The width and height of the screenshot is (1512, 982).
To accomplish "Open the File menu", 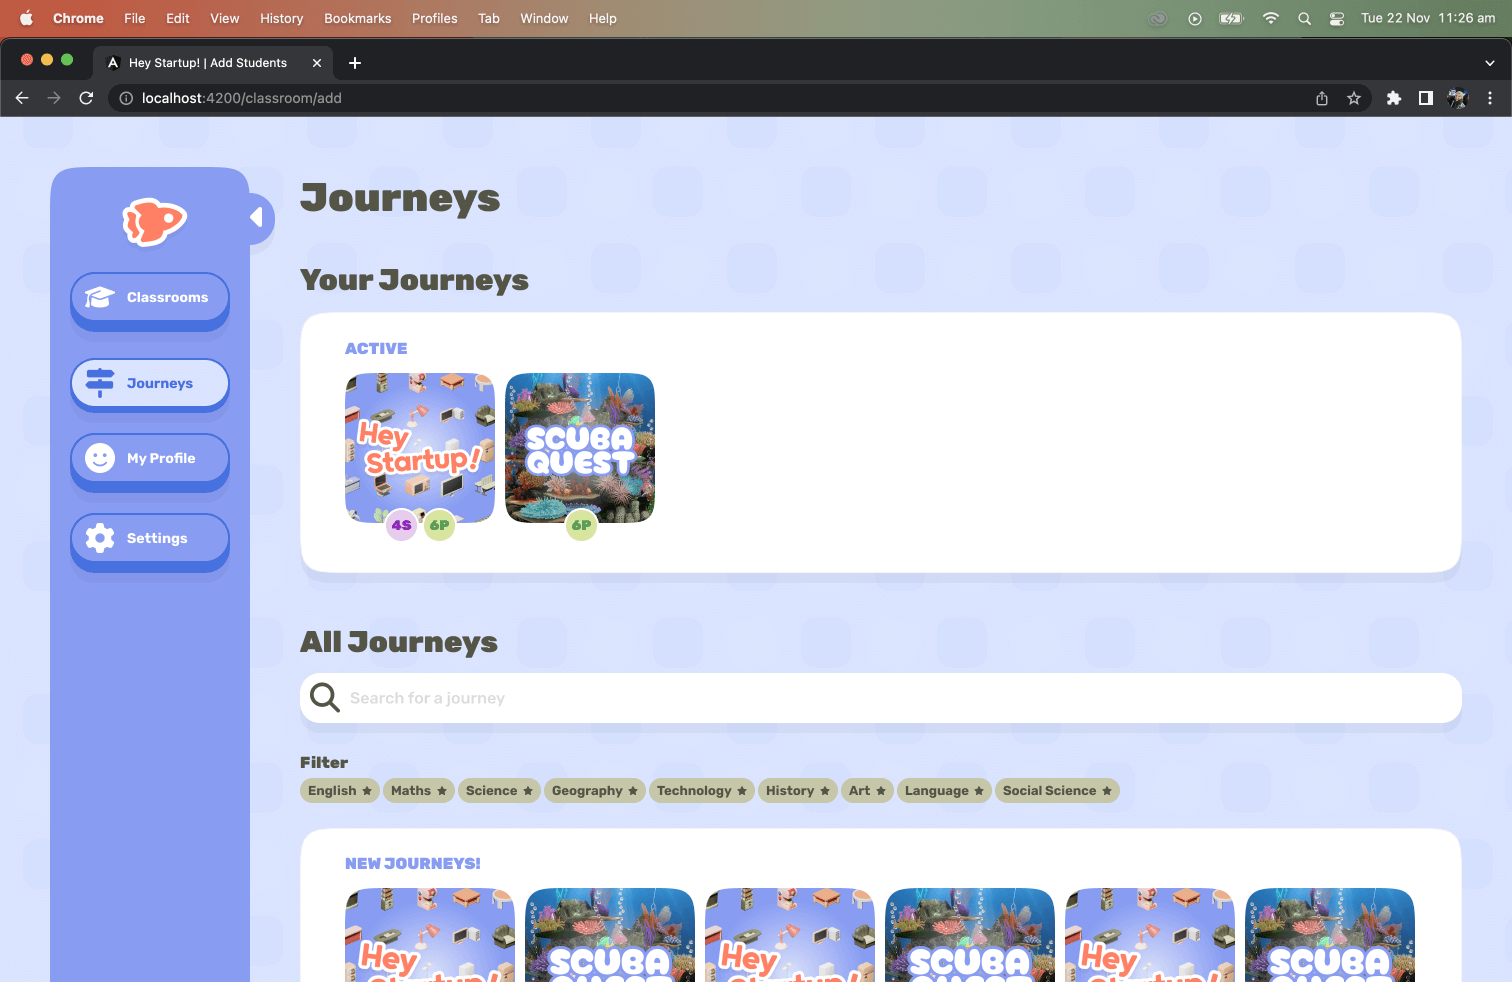I will click(135, 18).
